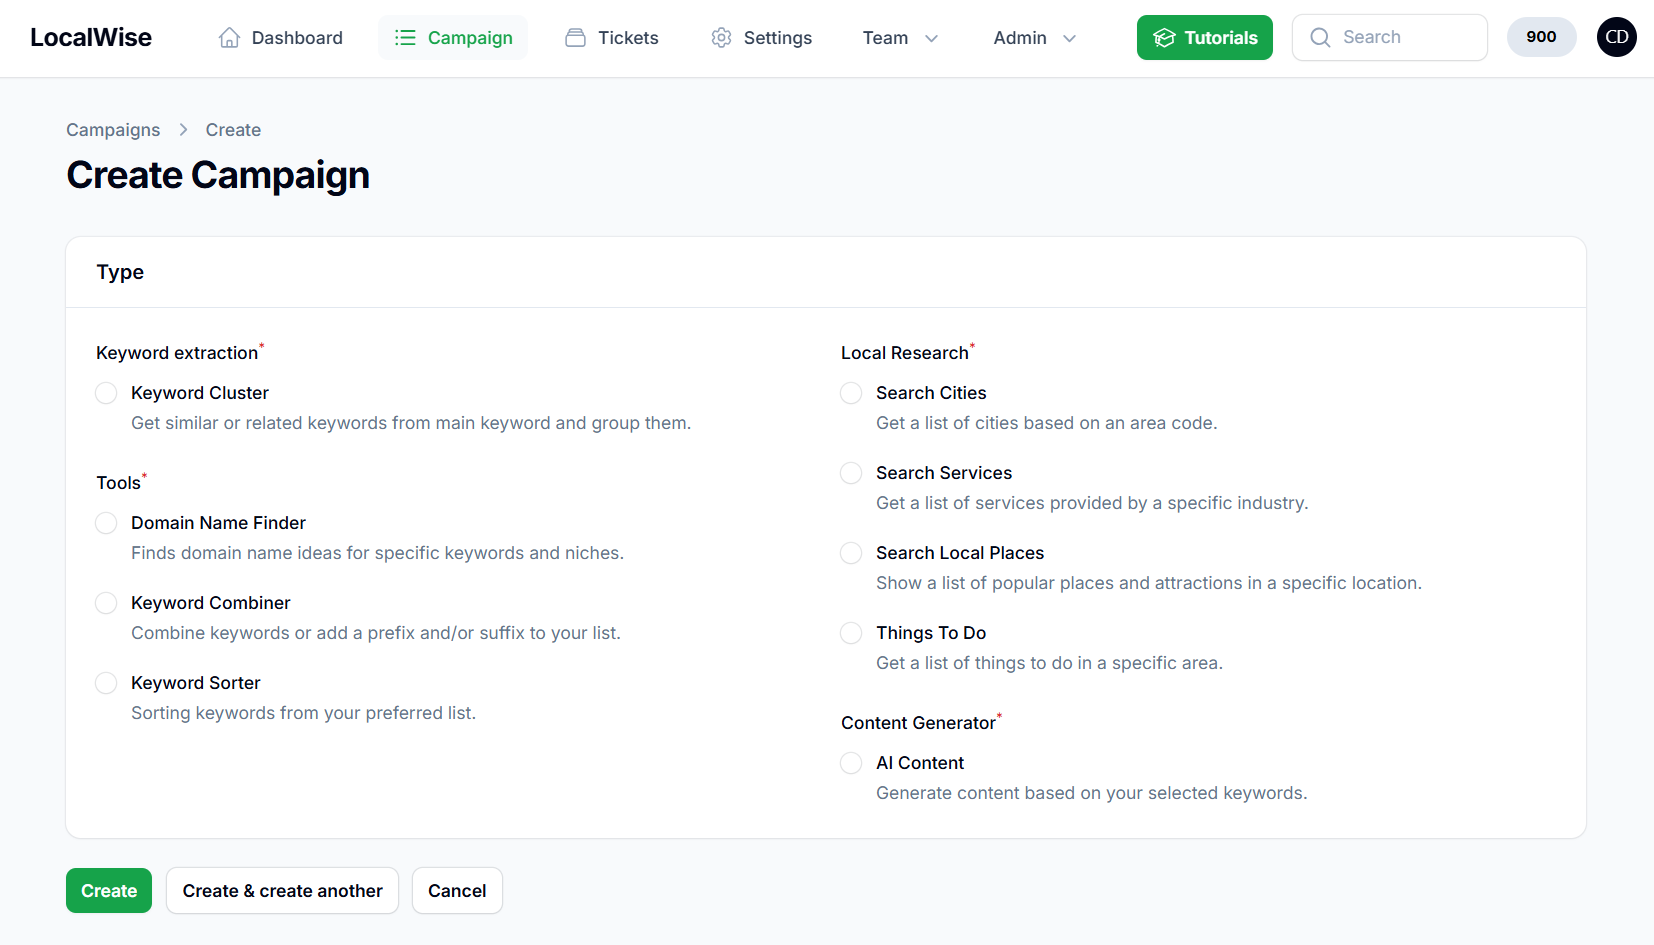Open the LocalWise logo home link
The width and height of the screenshot is (1654, 945).
click(91, 37)
